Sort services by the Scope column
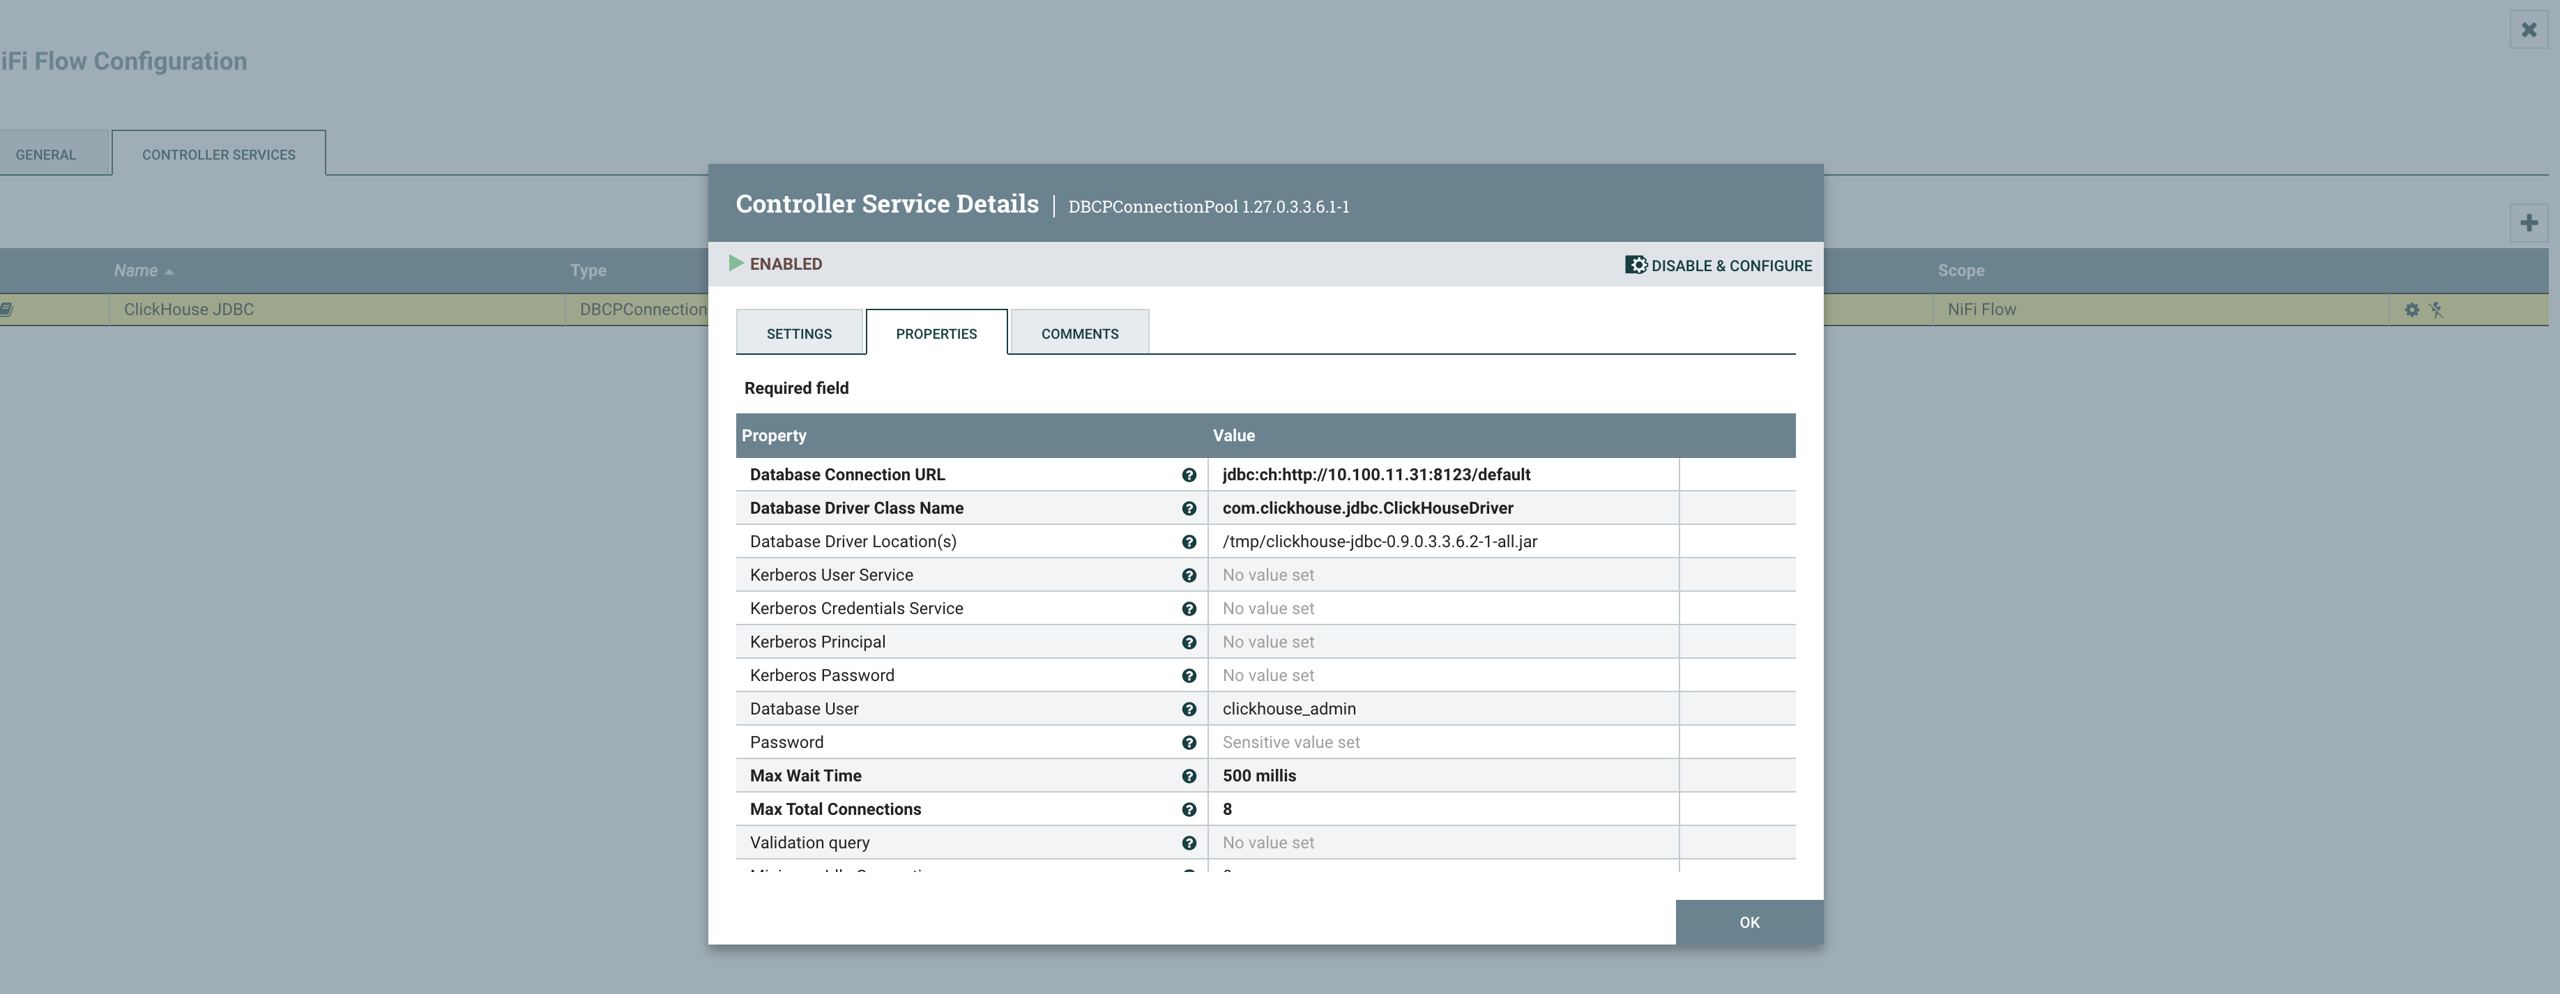Viewport: 2560px width, 994px height. tap(1961, 270)
